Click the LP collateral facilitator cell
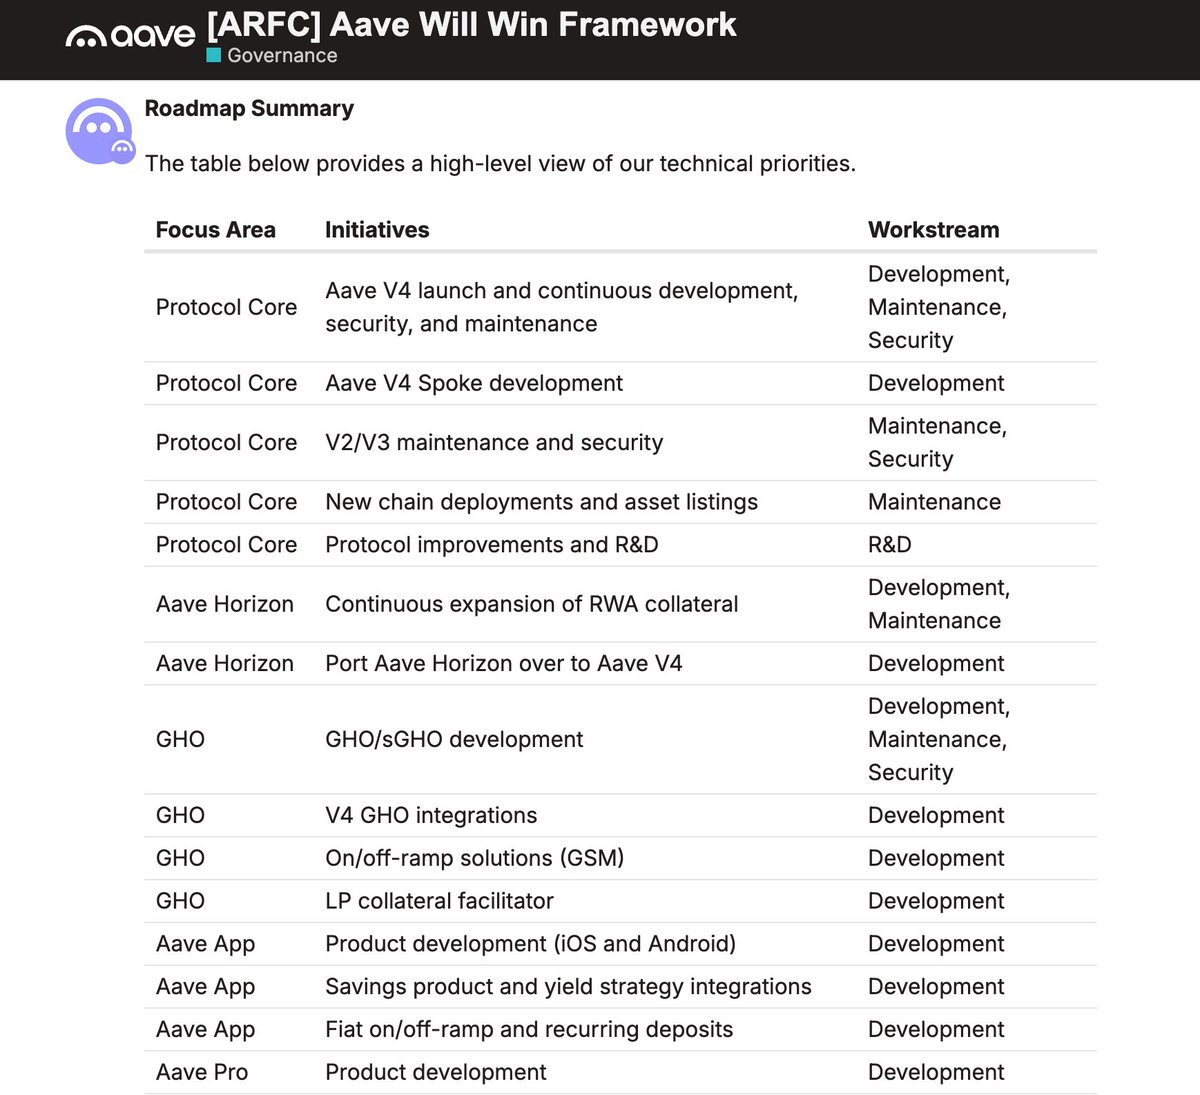 (439, 901)
